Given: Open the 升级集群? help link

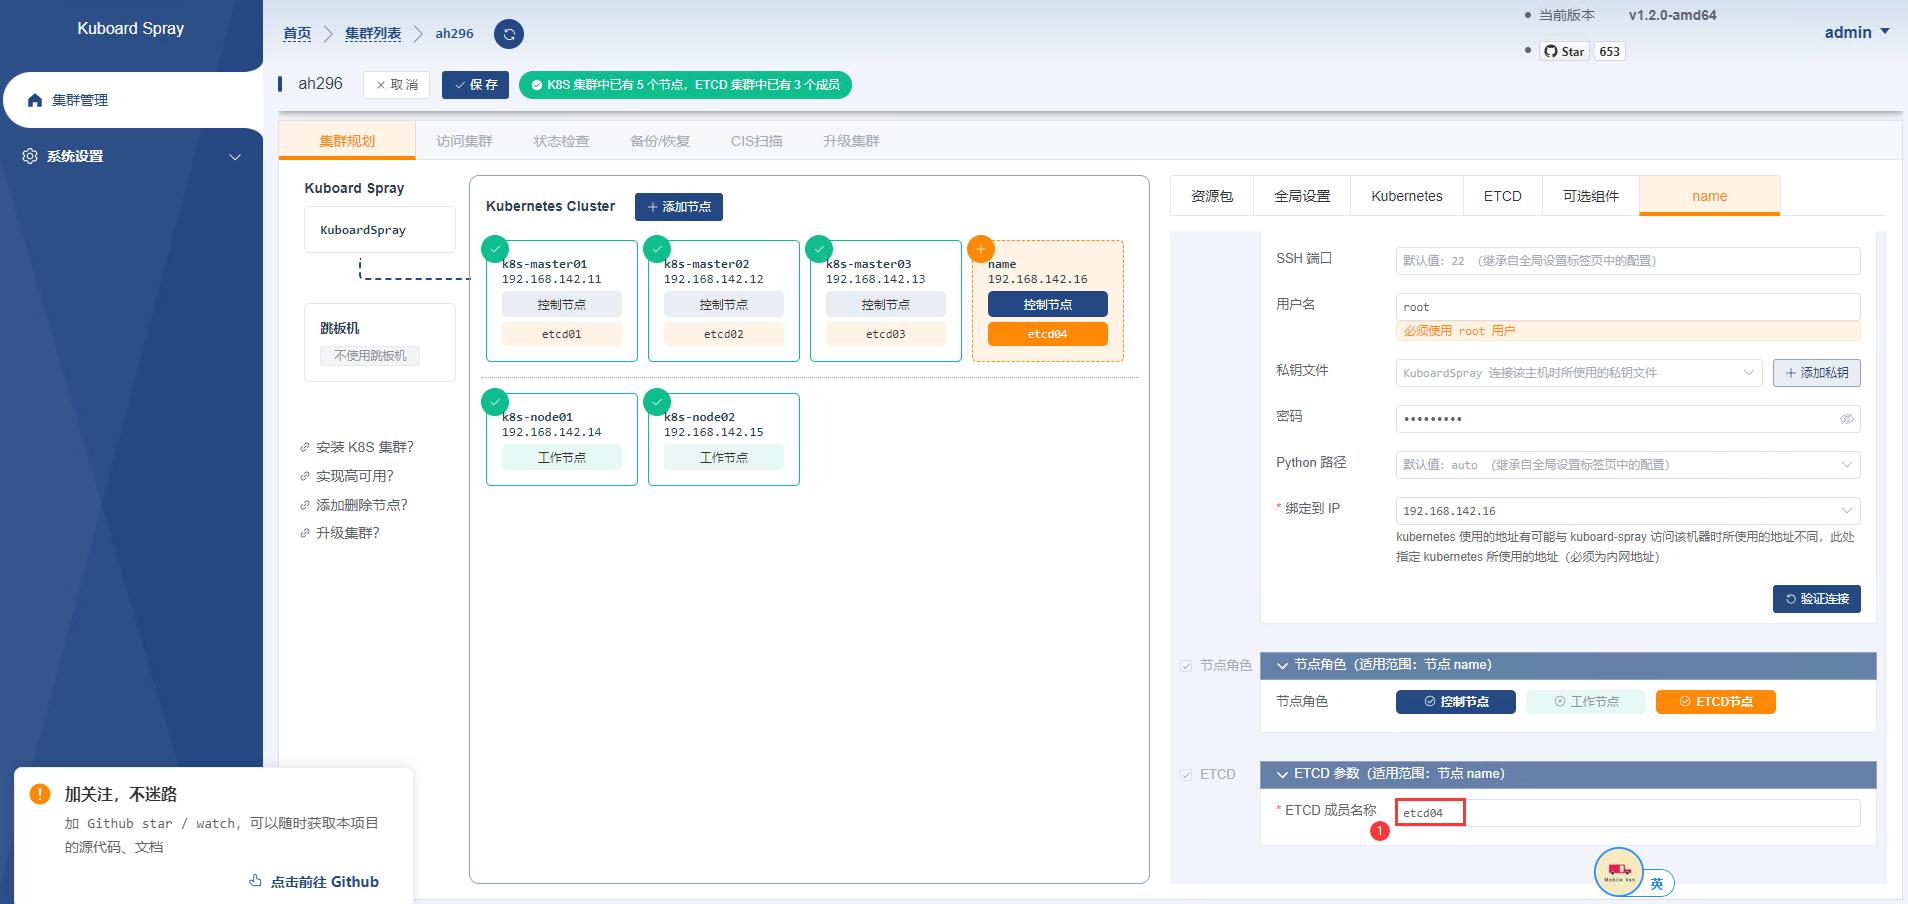Looking at the screenshot, I should 340,533.
